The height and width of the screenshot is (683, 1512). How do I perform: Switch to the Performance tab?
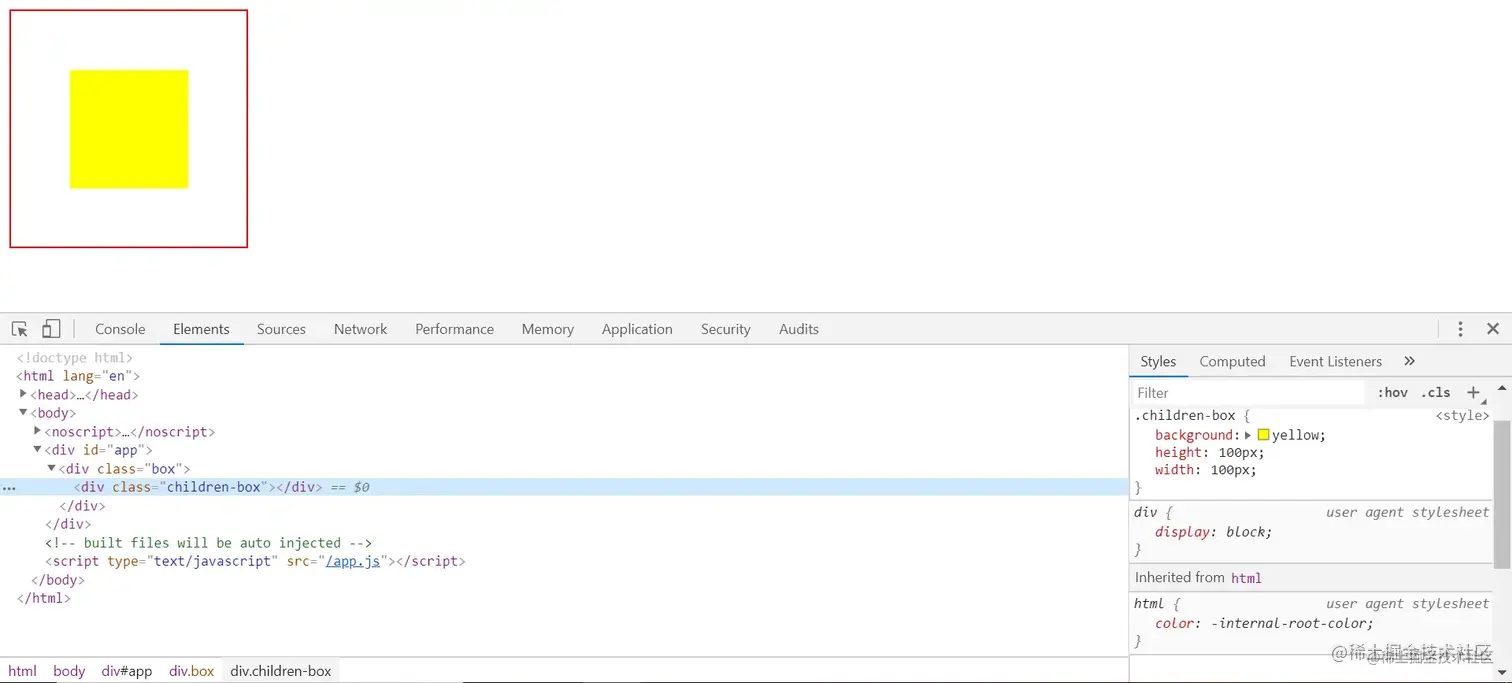(455, 329)
